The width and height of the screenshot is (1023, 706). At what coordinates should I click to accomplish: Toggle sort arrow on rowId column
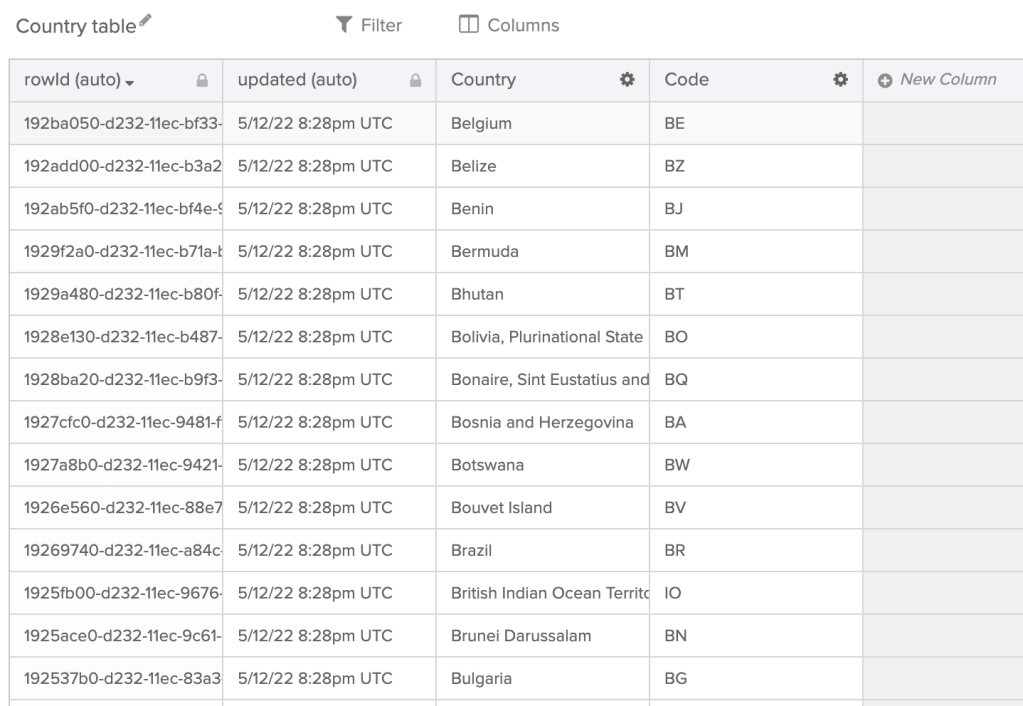(130, 81)
